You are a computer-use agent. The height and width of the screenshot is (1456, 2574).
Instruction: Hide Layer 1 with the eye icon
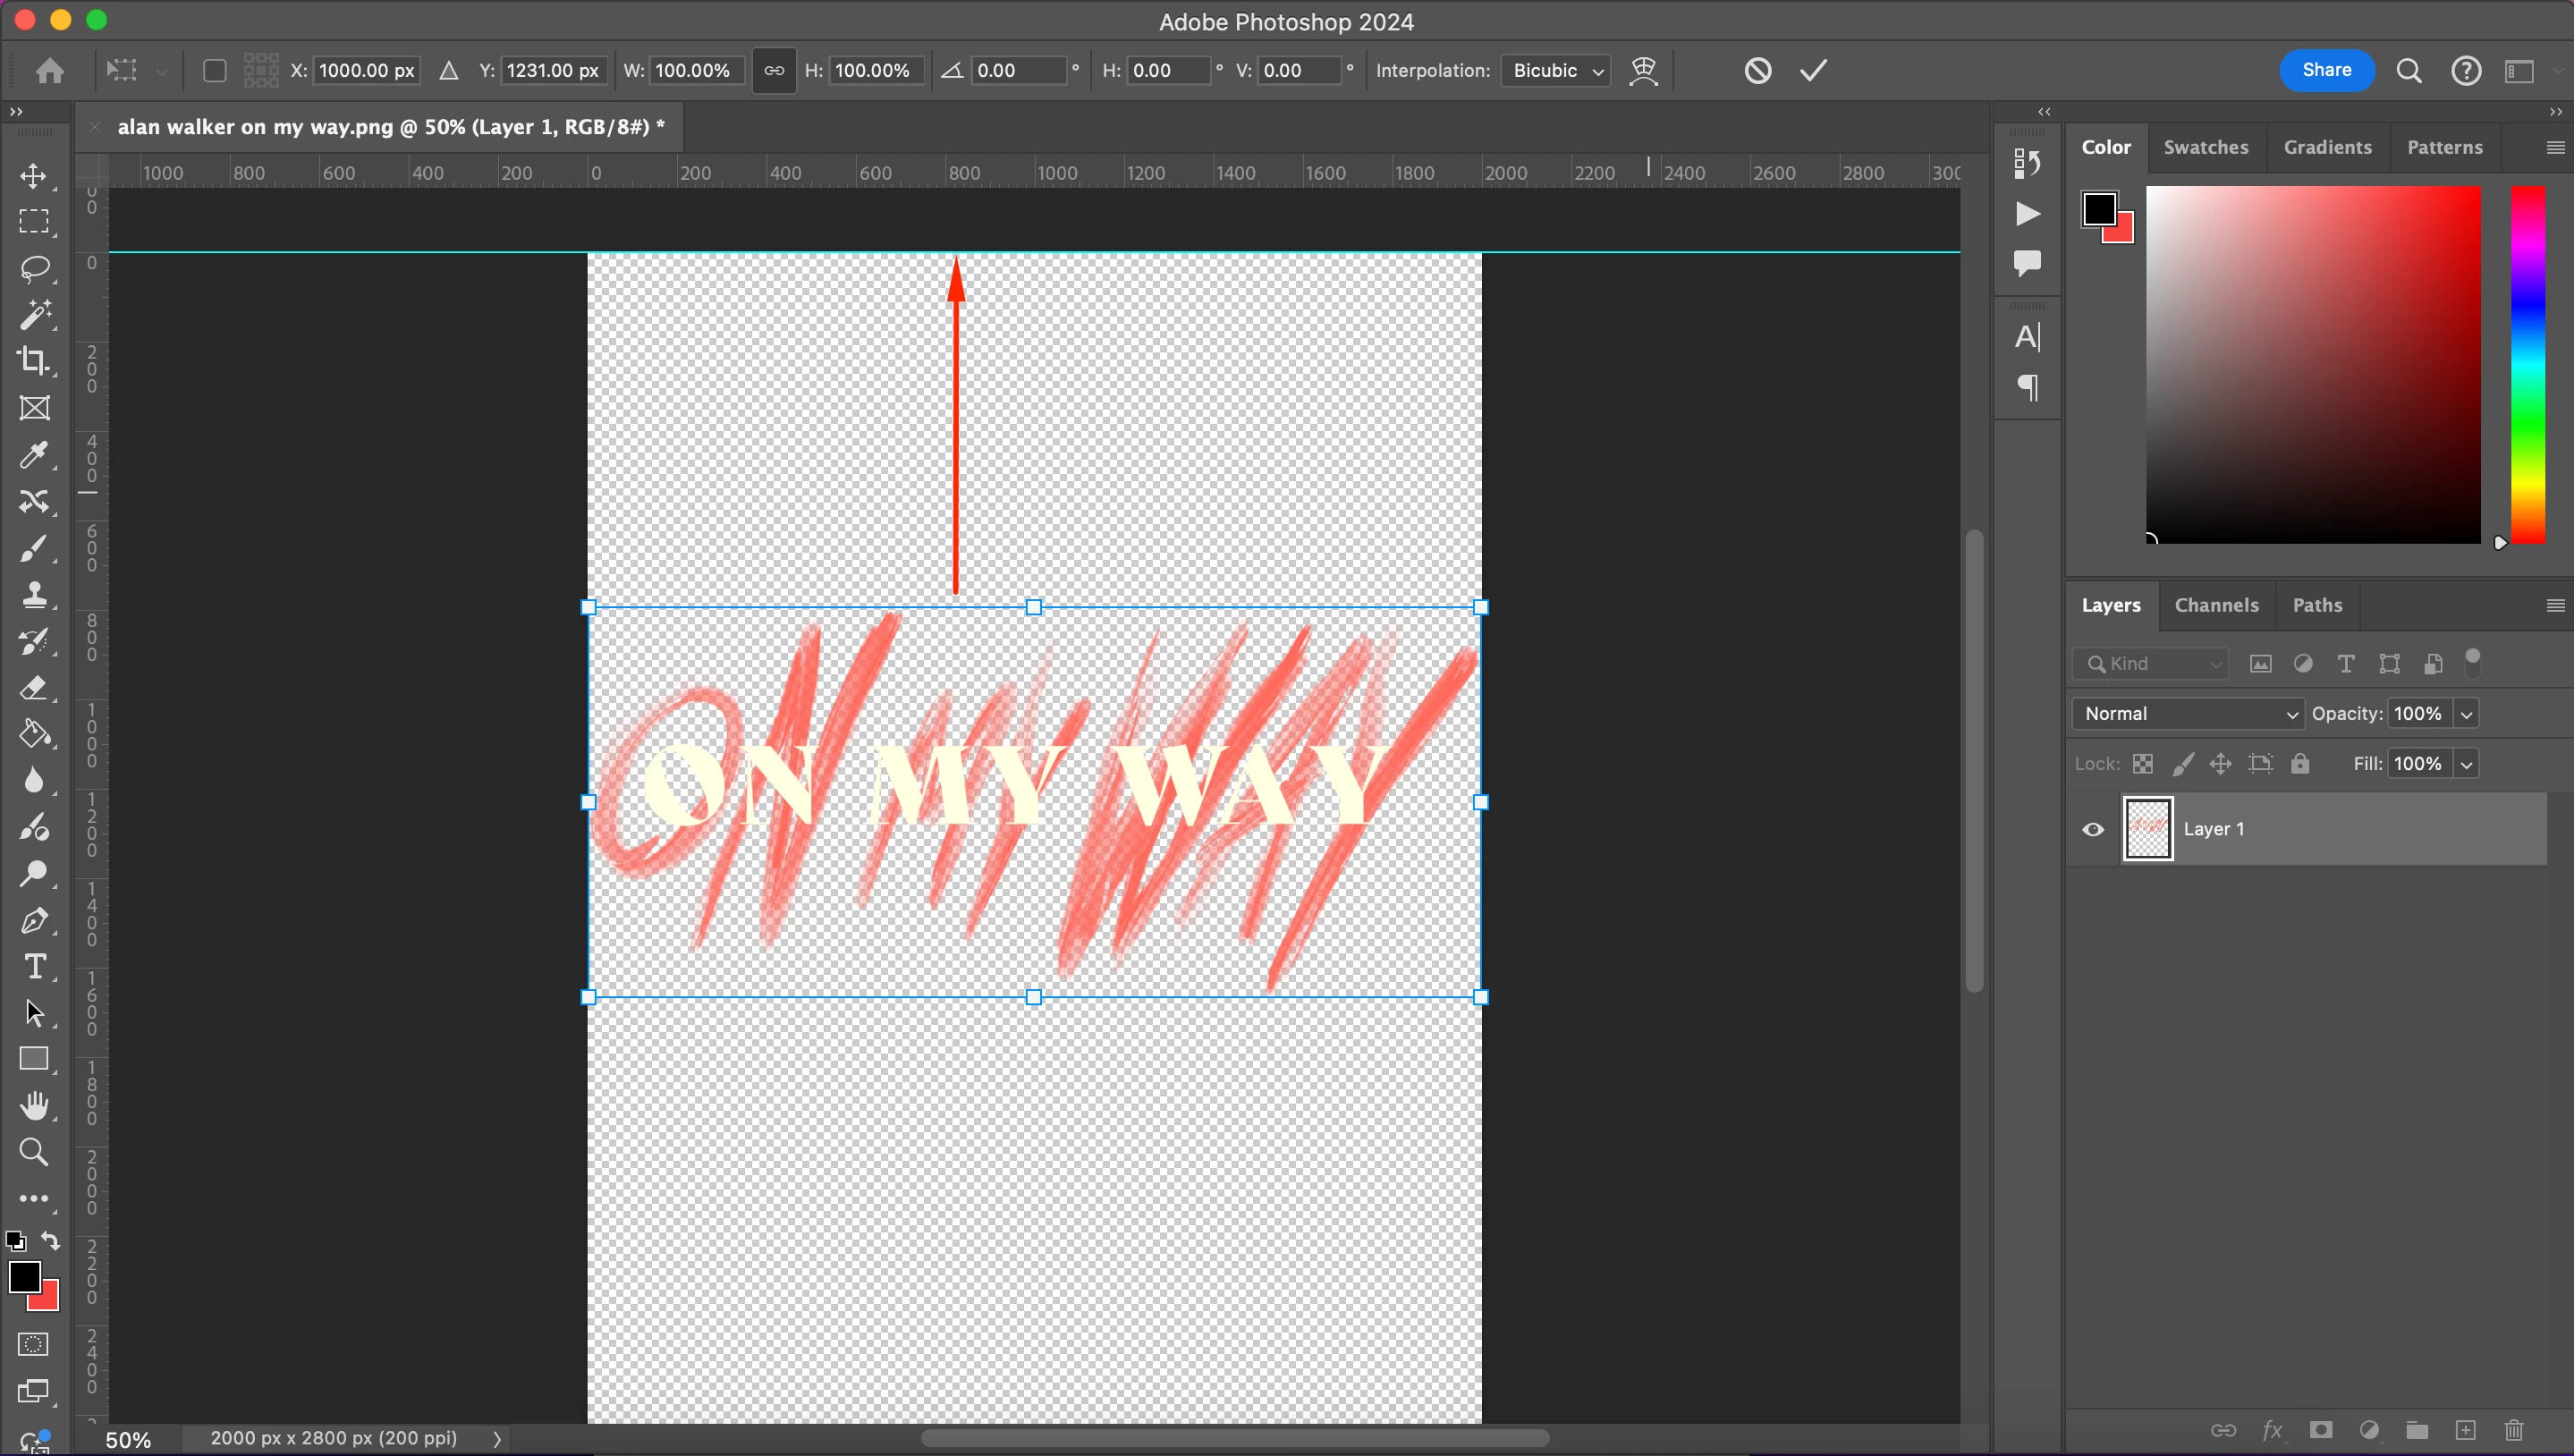[2092, 829]
